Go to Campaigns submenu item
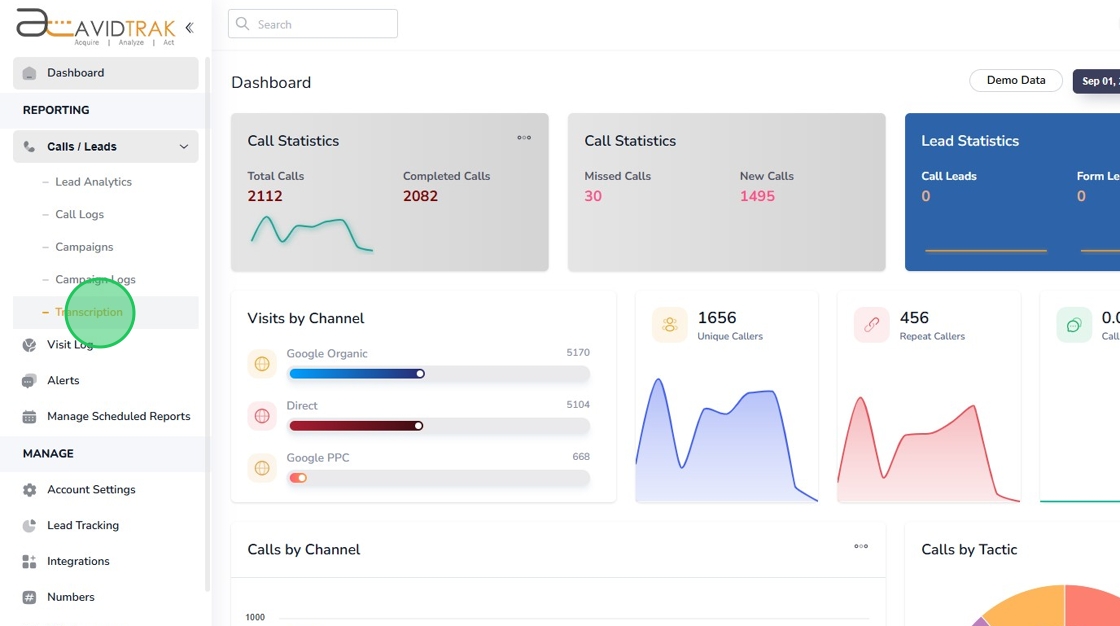 coord(84,247)
